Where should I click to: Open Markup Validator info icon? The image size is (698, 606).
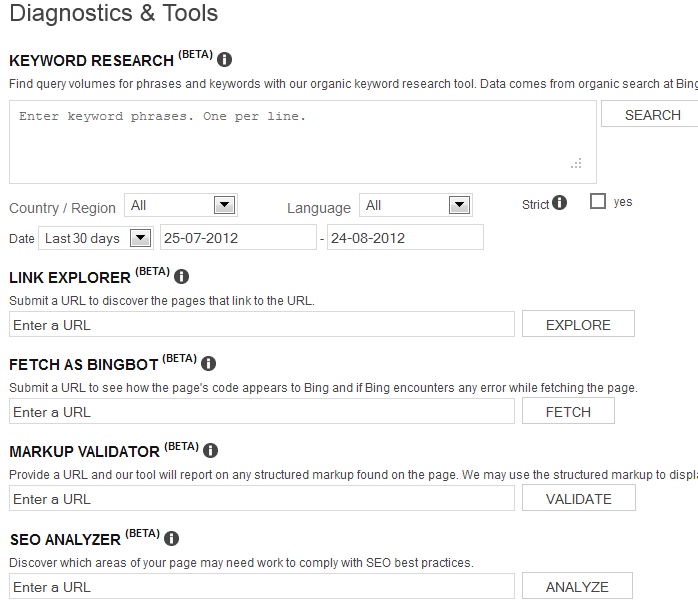click(211, 451)
